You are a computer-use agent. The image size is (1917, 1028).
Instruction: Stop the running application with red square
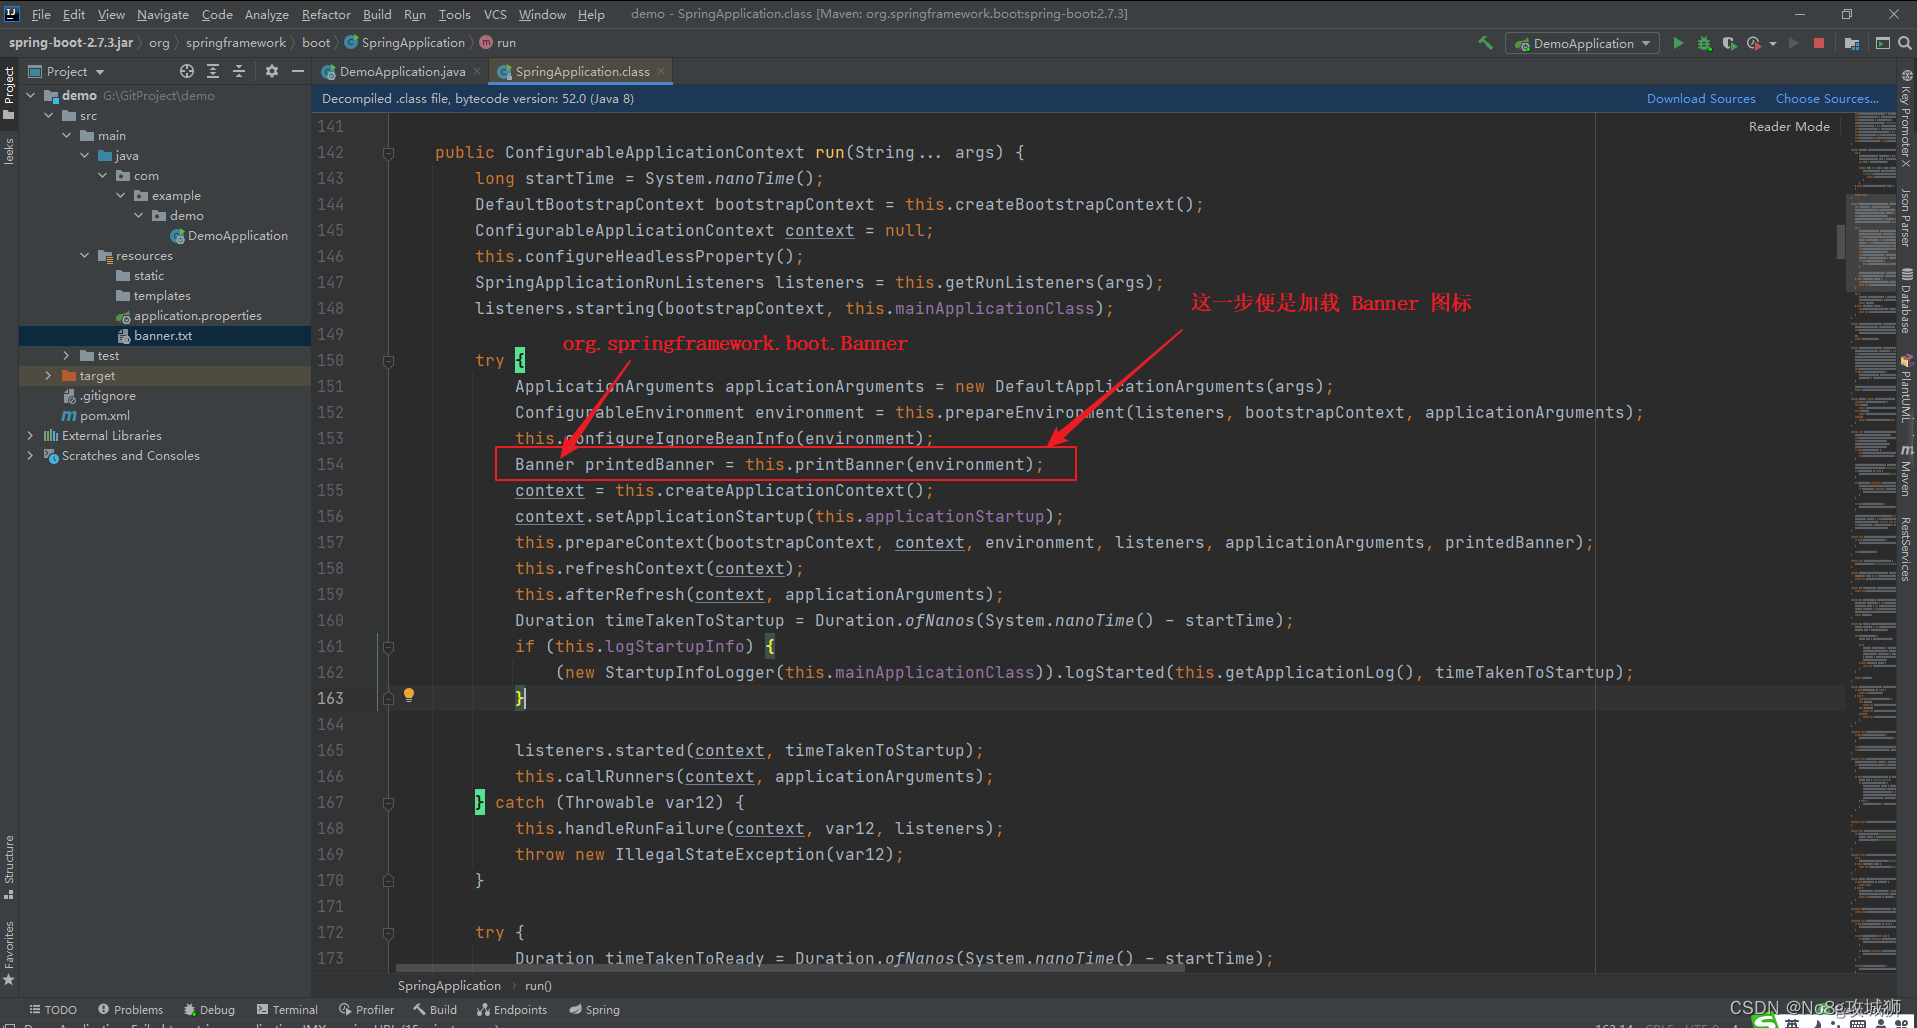click(1819, 43)
